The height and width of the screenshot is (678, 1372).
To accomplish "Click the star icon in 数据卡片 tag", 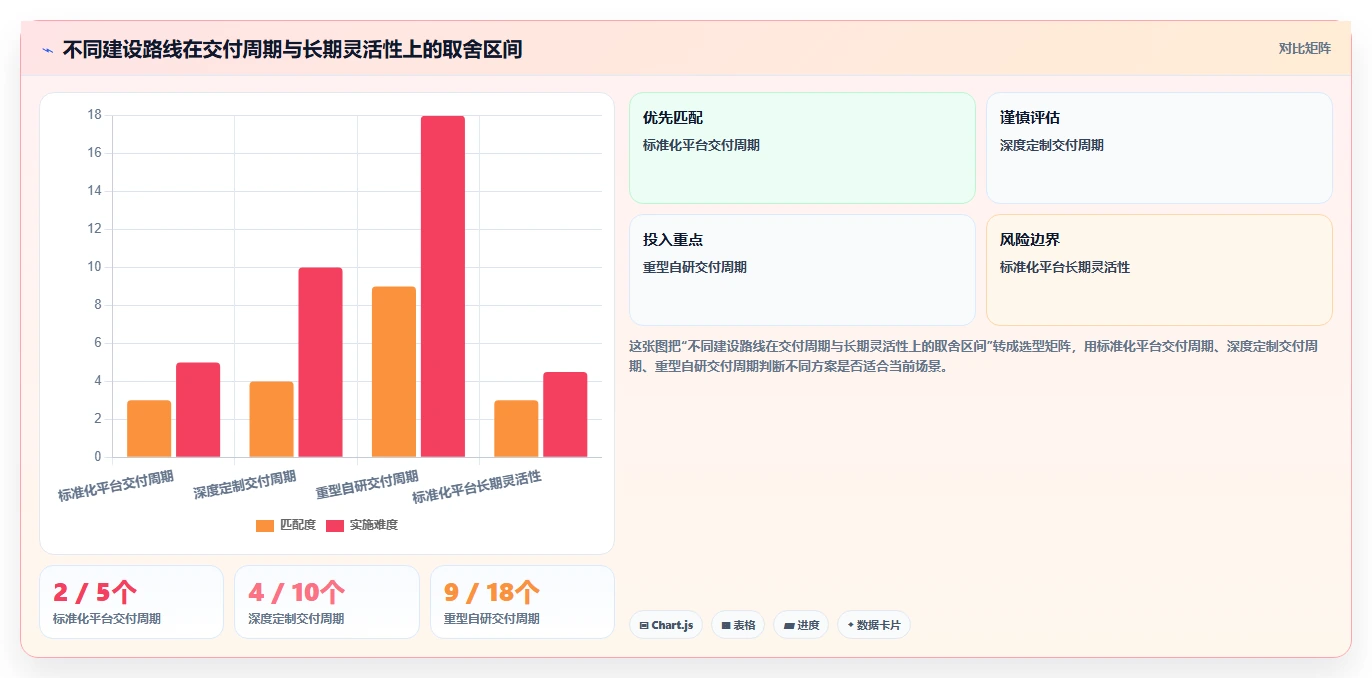I will (850, 625).
